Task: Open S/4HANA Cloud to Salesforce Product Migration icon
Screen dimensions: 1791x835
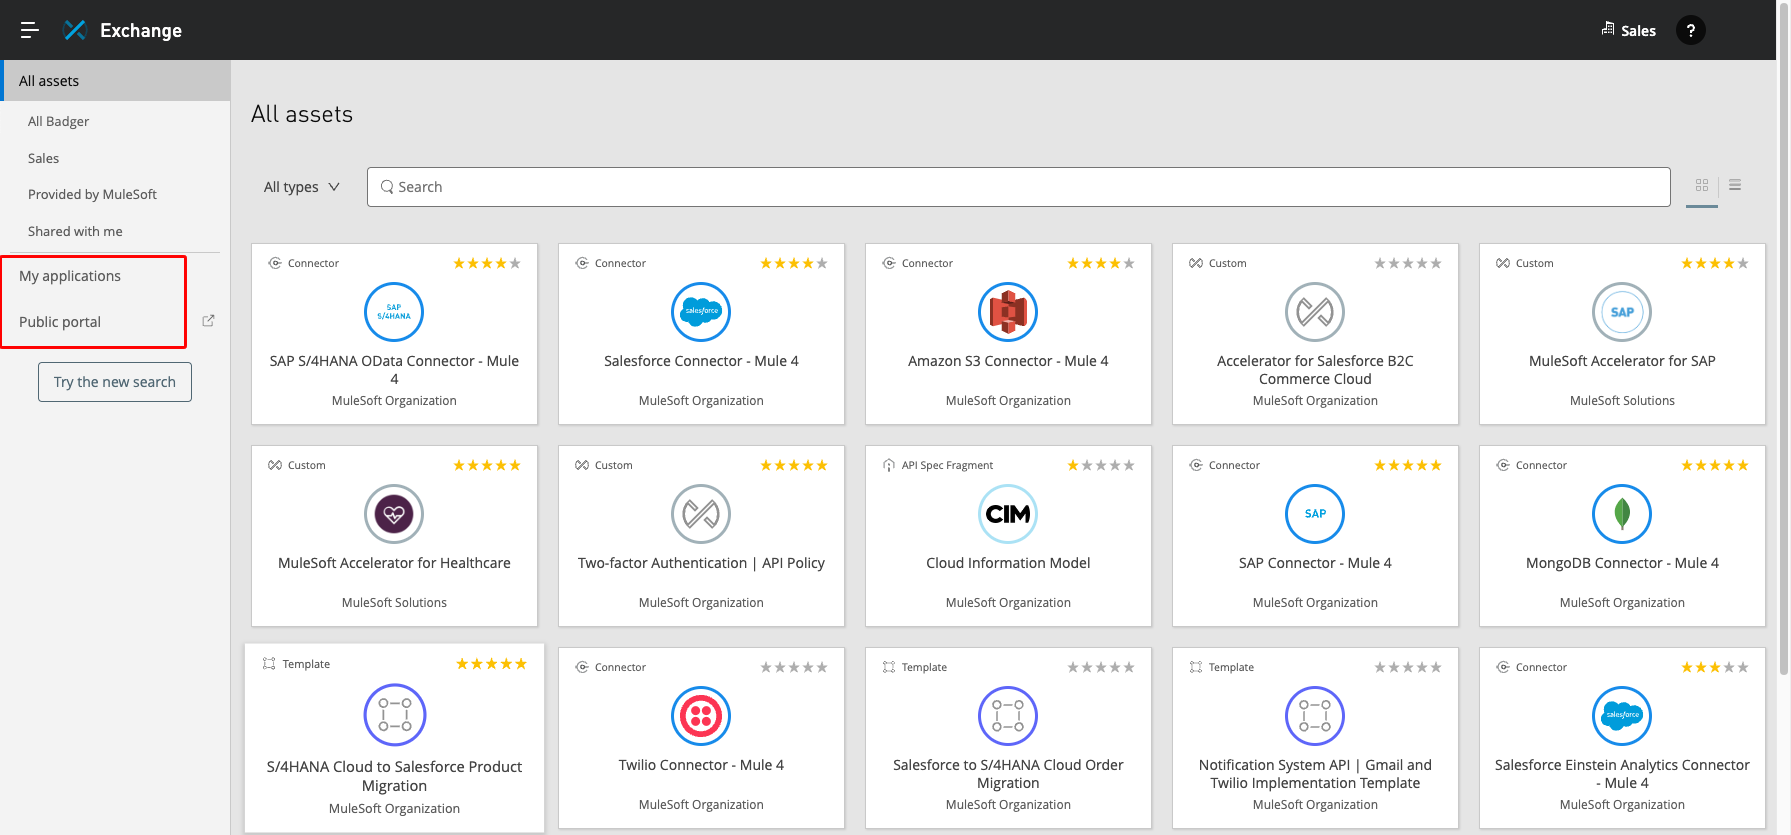Action: 395,715
